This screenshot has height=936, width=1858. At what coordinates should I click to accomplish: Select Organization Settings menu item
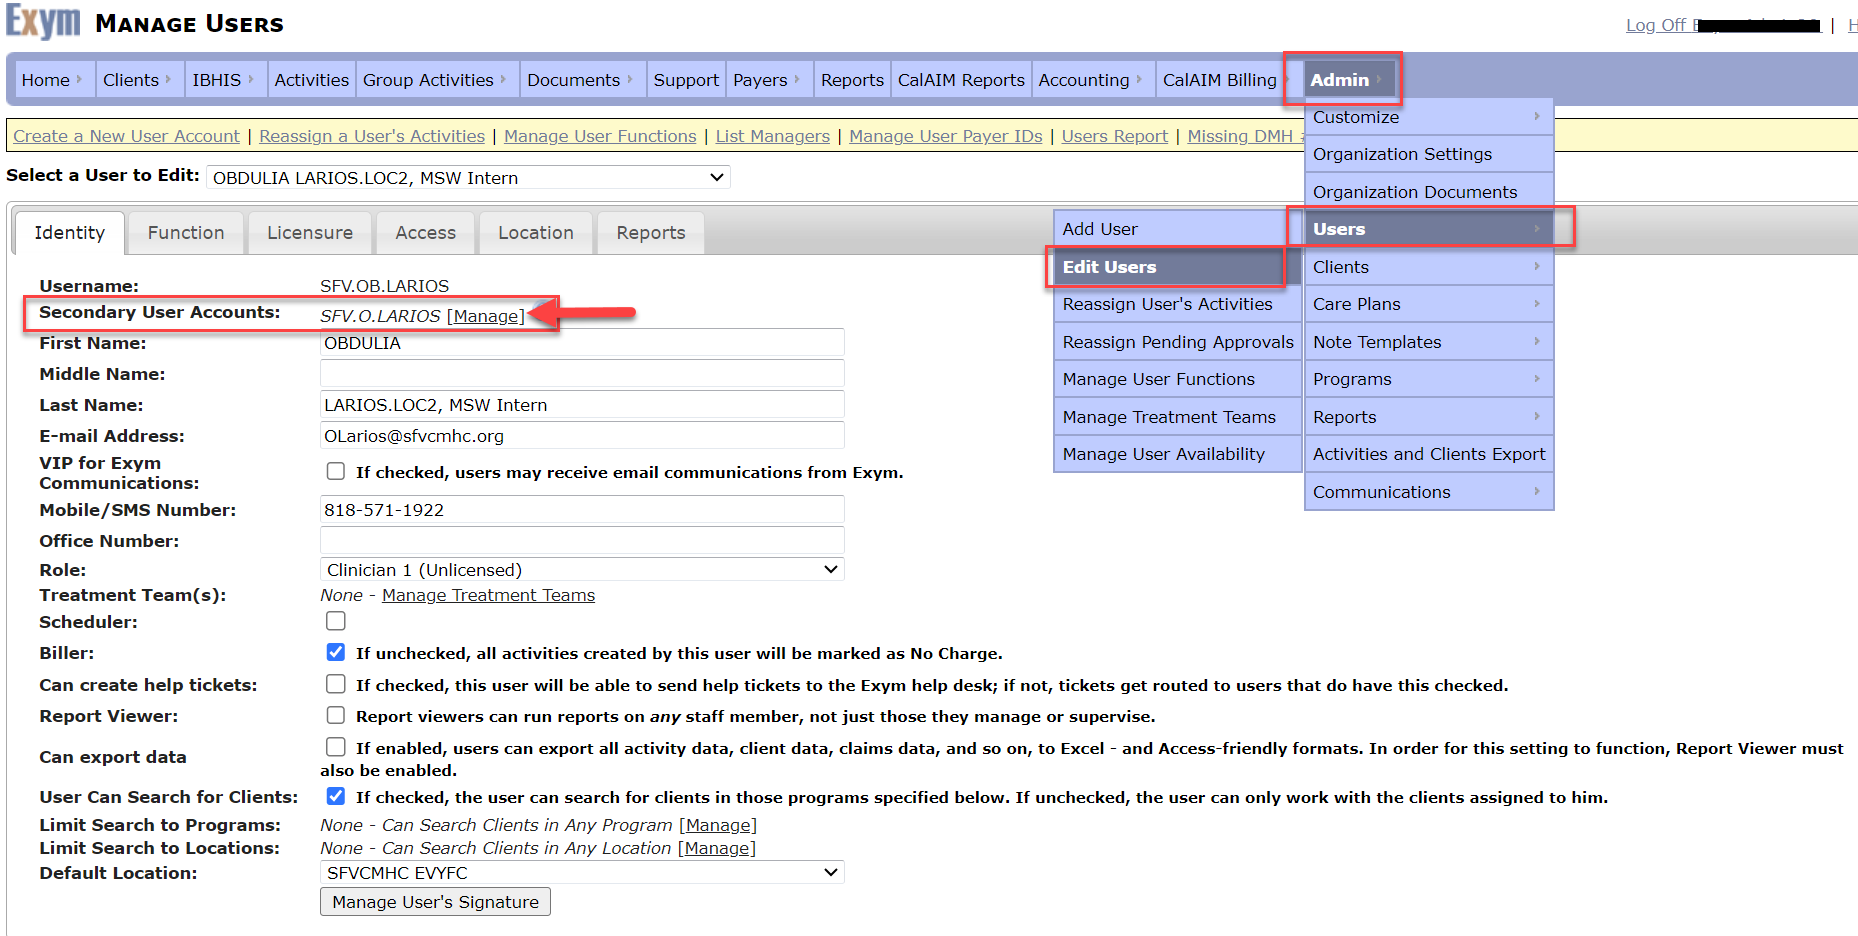[x=1428, y=154]
